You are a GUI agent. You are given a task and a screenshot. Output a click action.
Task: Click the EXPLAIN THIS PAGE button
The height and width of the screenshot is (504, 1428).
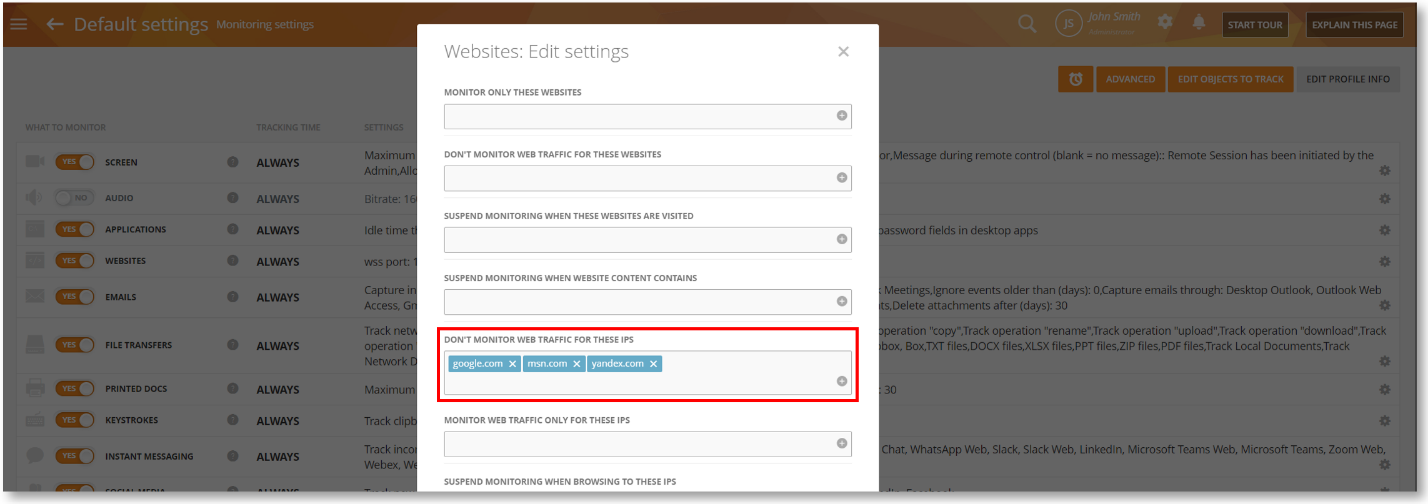[1354, 25]
